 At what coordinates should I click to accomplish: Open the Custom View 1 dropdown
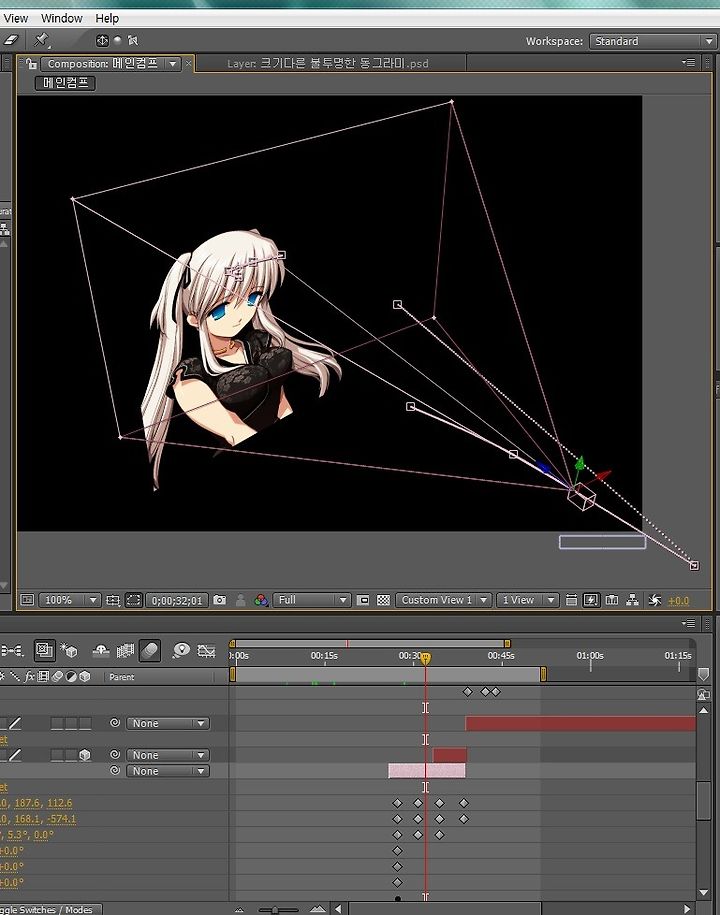[443, 600]
